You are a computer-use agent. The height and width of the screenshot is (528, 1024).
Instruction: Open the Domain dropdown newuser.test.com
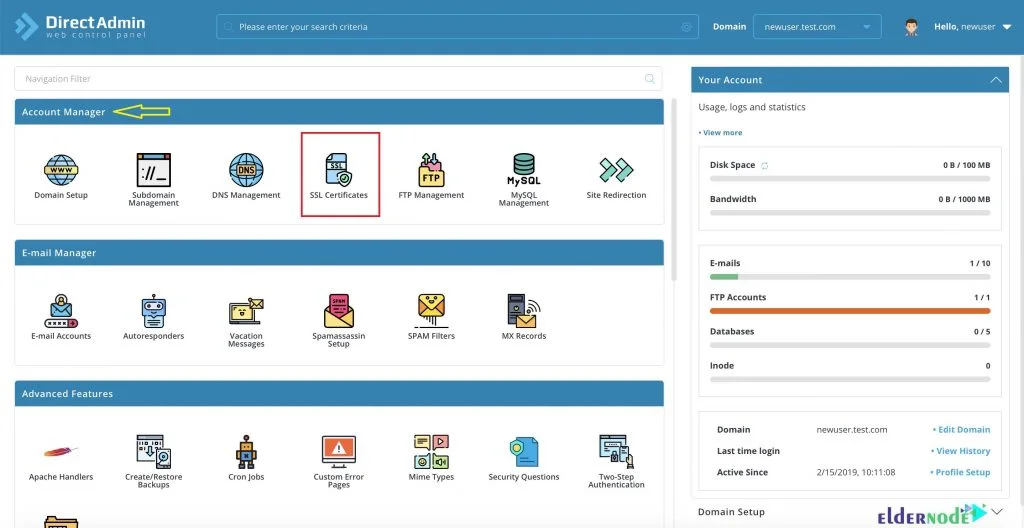[x=817, y=27]
